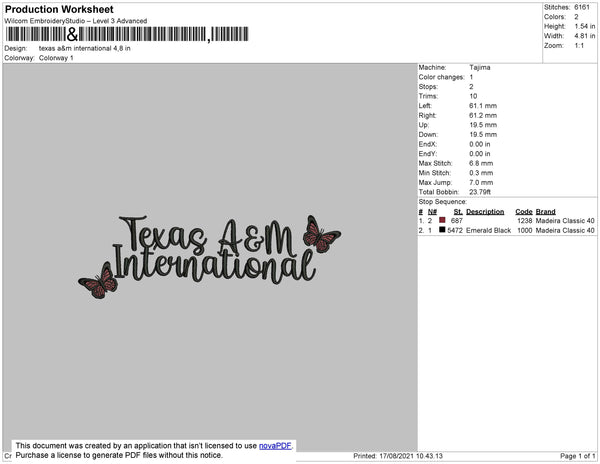Click design name 'texas a&m international 4,8 in'
Viewport: 600px width, 464px height.
(x=85, y=49)
